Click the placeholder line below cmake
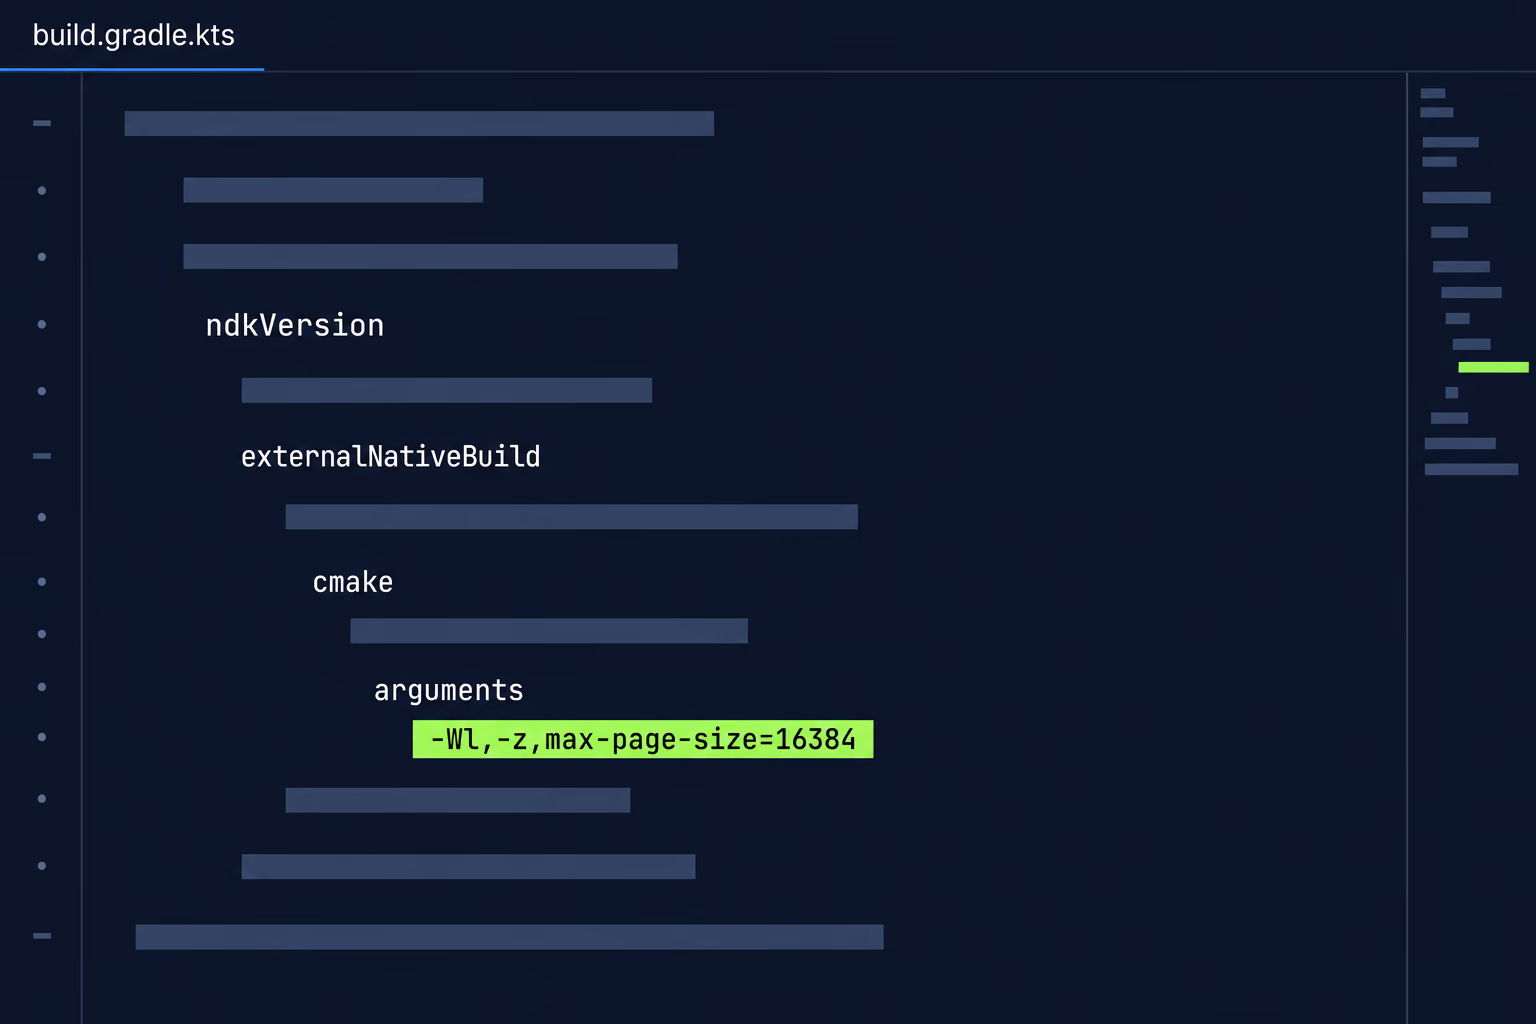The height and width of the screenshot is (1024, 1536). coord(549,631)
